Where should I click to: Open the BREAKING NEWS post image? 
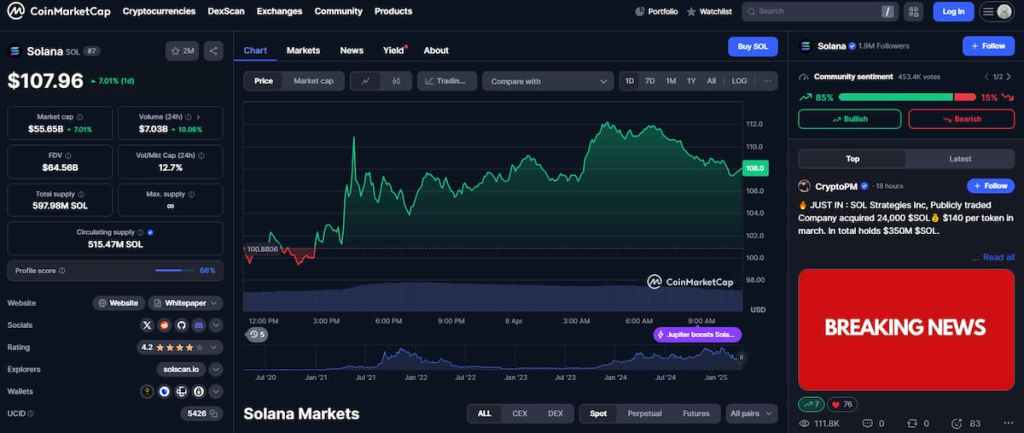(x=906, y=329)
